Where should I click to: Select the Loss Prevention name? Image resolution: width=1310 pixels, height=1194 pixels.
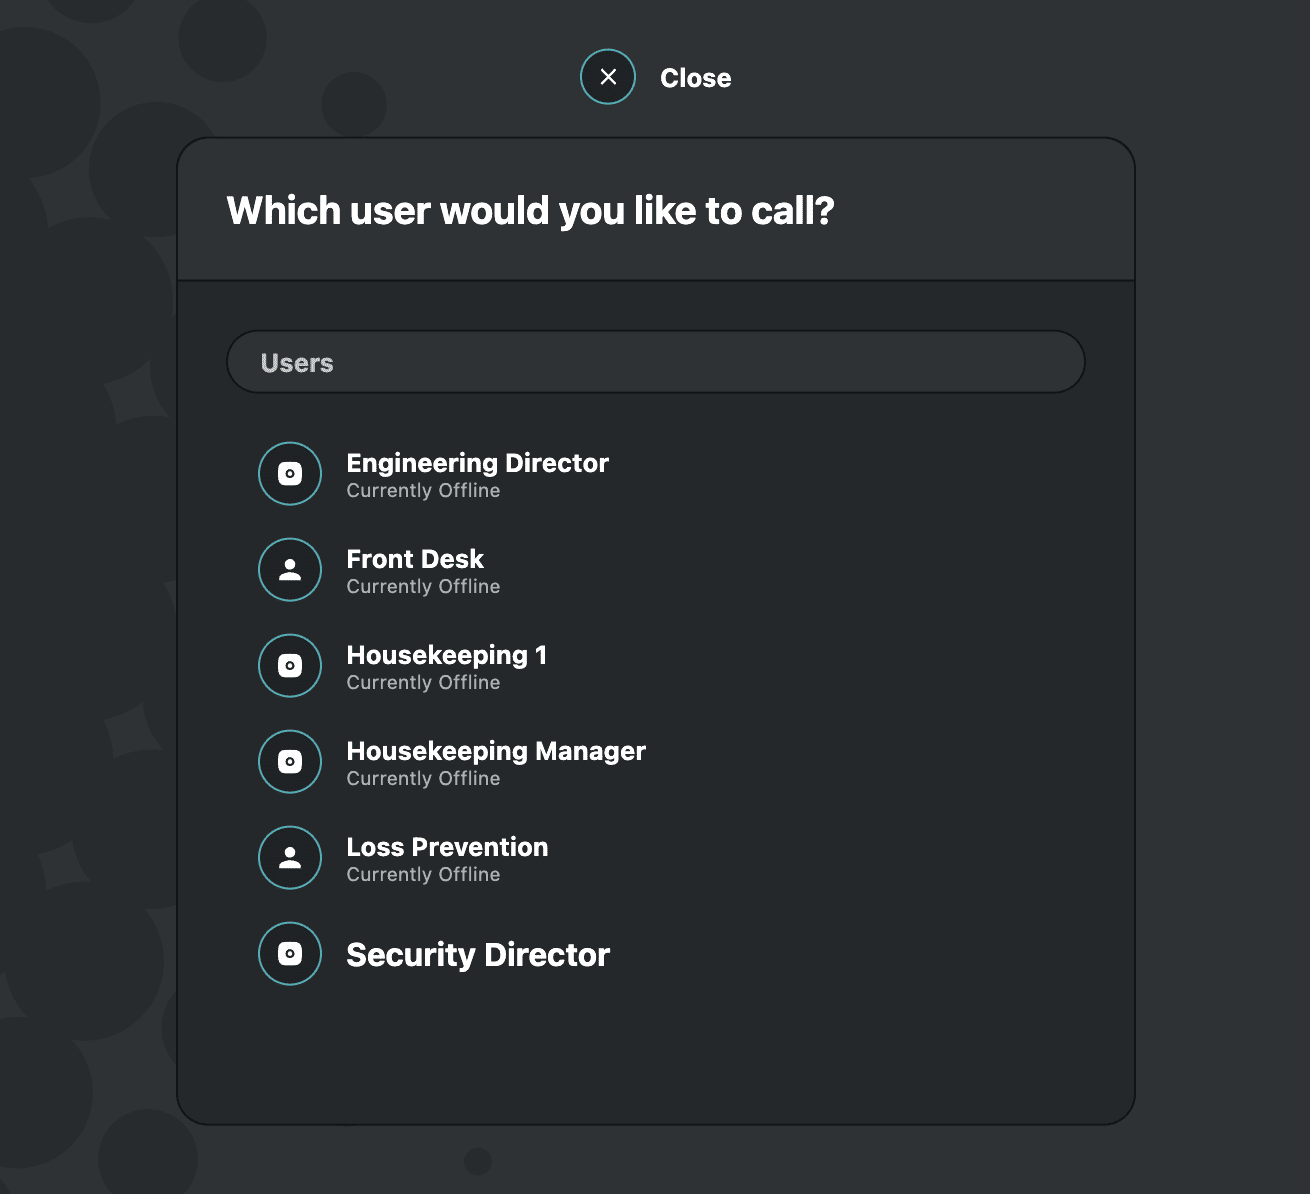(x=447, y=847)
